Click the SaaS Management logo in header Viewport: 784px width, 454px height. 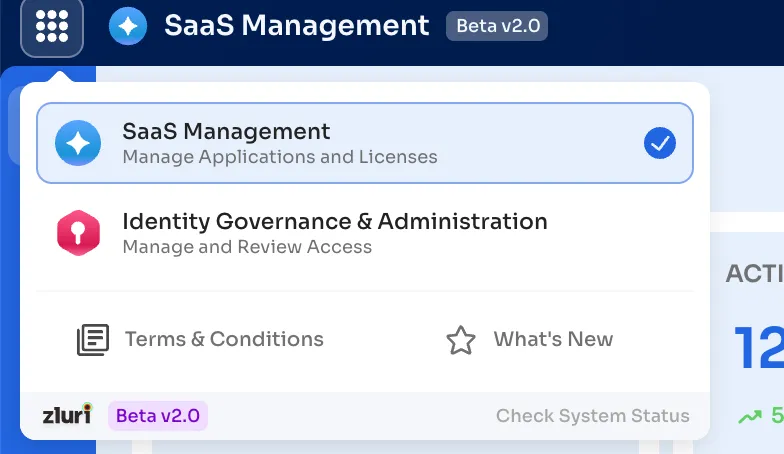coord(128,26)
